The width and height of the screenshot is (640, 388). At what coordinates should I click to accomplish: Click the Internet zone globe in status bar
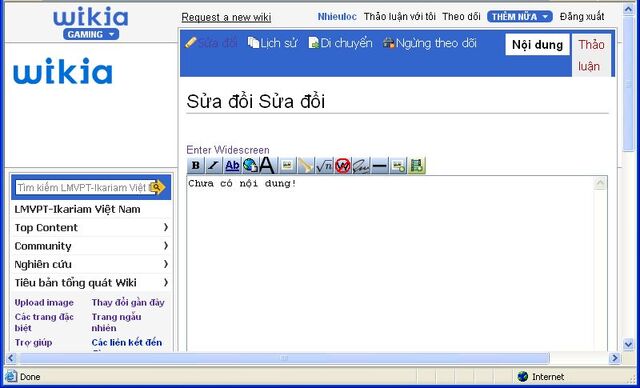[x=522, y=377]
